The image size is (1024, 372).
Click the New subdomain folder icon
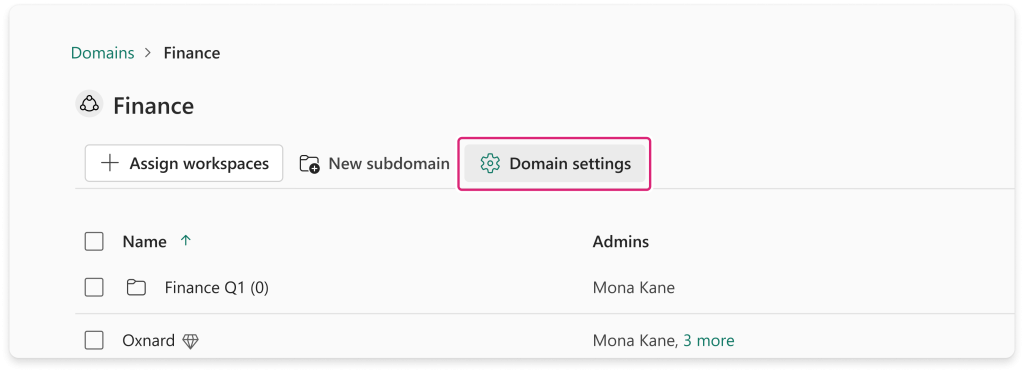pos(310,164)
